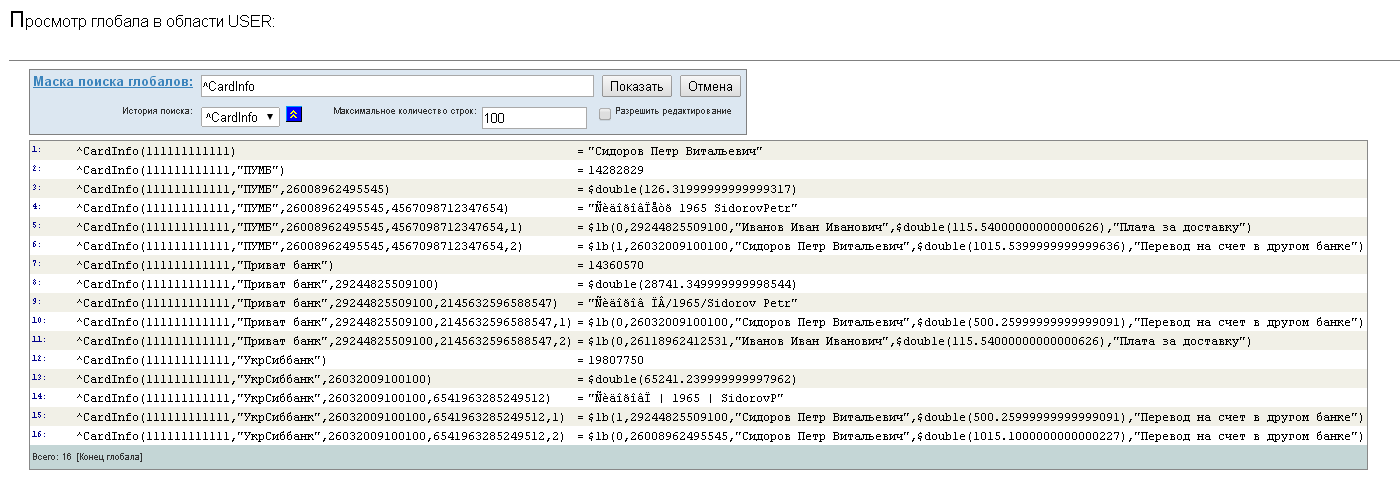Select row number 5 link
The height and width of the screenshot is (503, 1400).
point(36,225)
